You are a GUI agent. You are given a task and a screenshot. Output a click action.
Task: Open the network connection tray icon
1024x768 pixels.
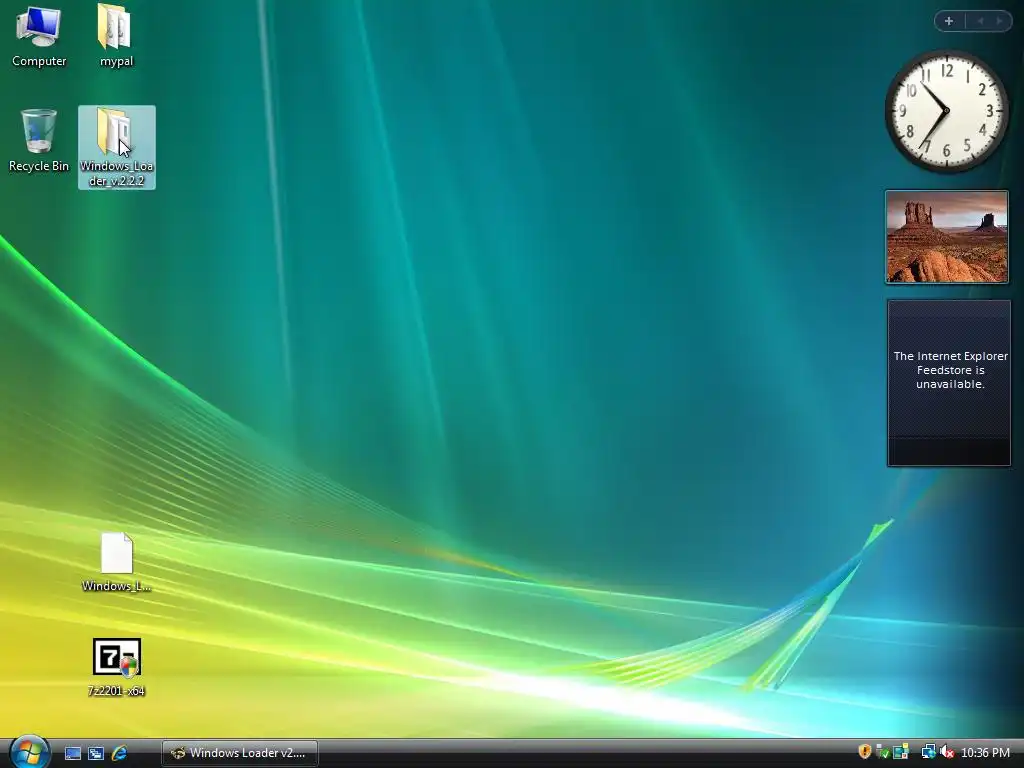pos(928,752)
